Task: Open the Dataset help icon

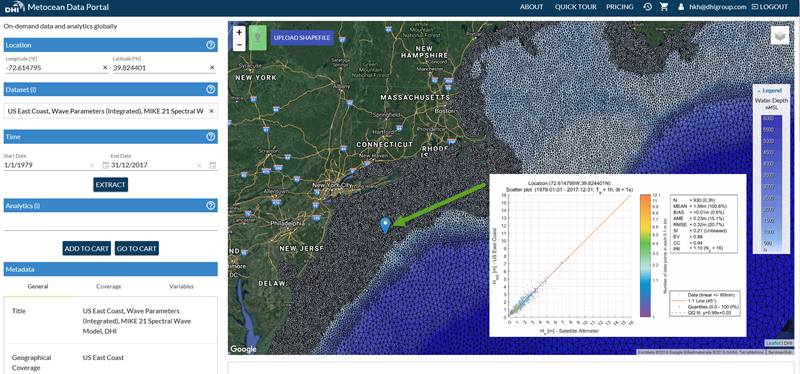Action: pyautogui.click(x=210, y=89)
